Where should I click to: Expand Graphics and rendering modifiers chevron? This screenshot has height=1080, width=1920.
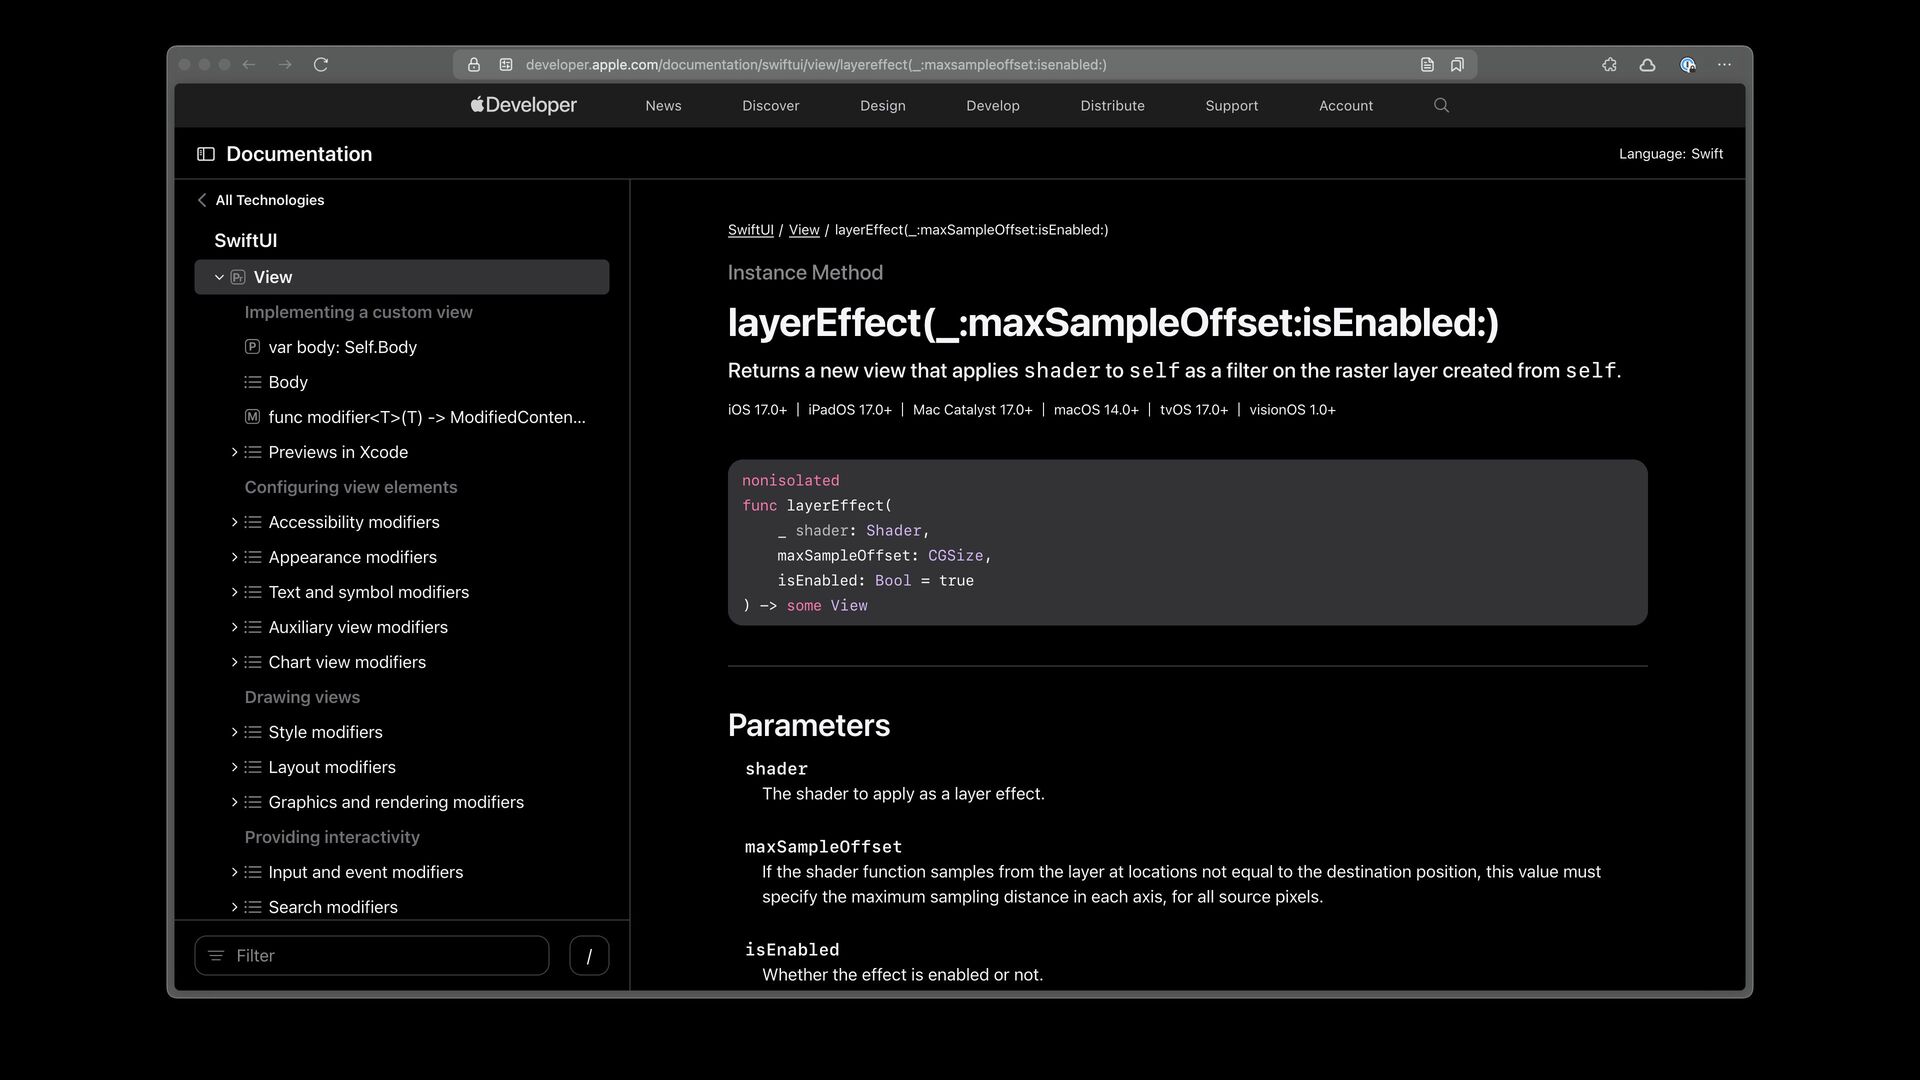pos(234,802)
